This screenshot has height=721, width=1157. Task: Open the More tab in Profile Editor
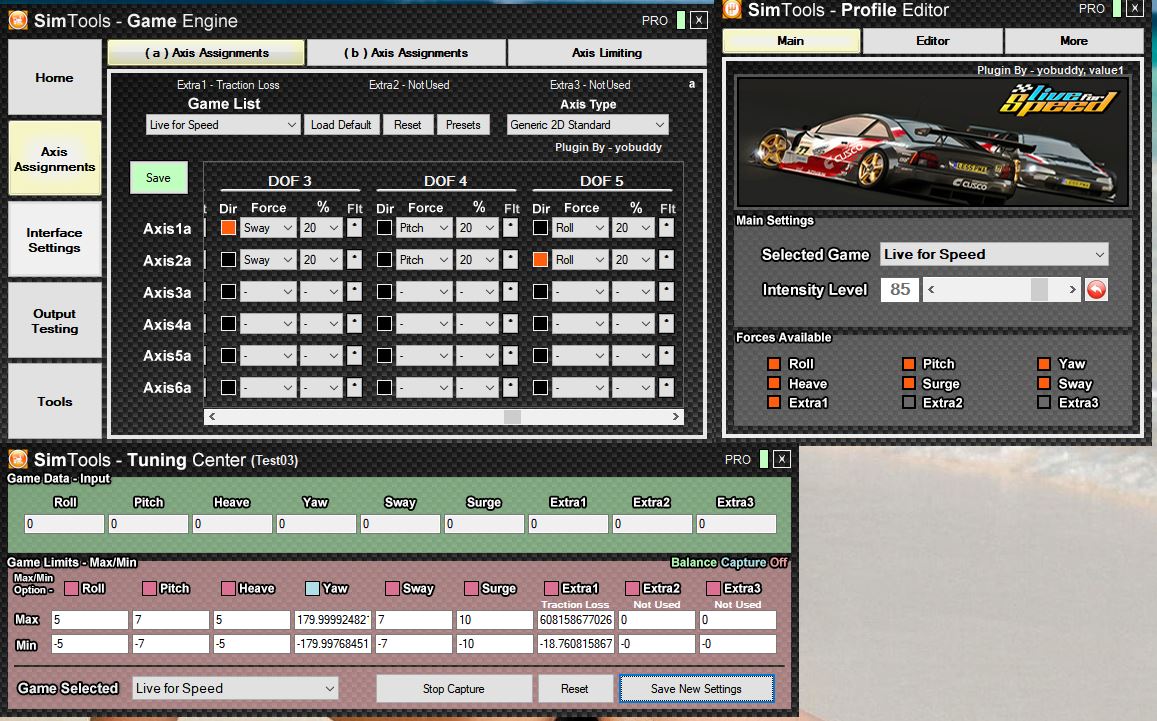(1074, 41)
